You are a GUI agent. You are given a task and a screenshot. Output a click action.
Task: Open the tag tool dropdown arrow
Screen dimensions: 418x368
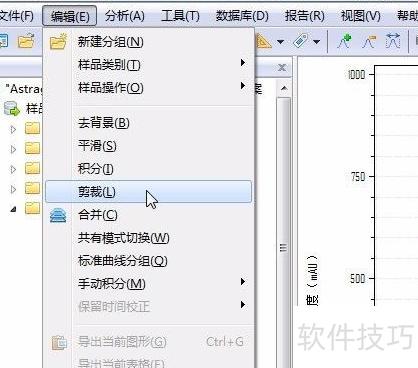pos(317,42)
